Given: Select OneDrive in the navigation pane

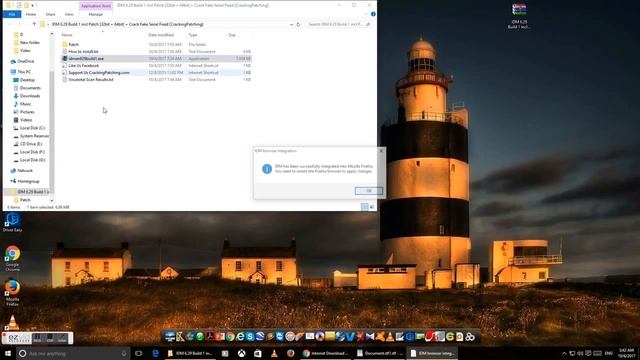Looking at the screenshot, I should point(25,61).
